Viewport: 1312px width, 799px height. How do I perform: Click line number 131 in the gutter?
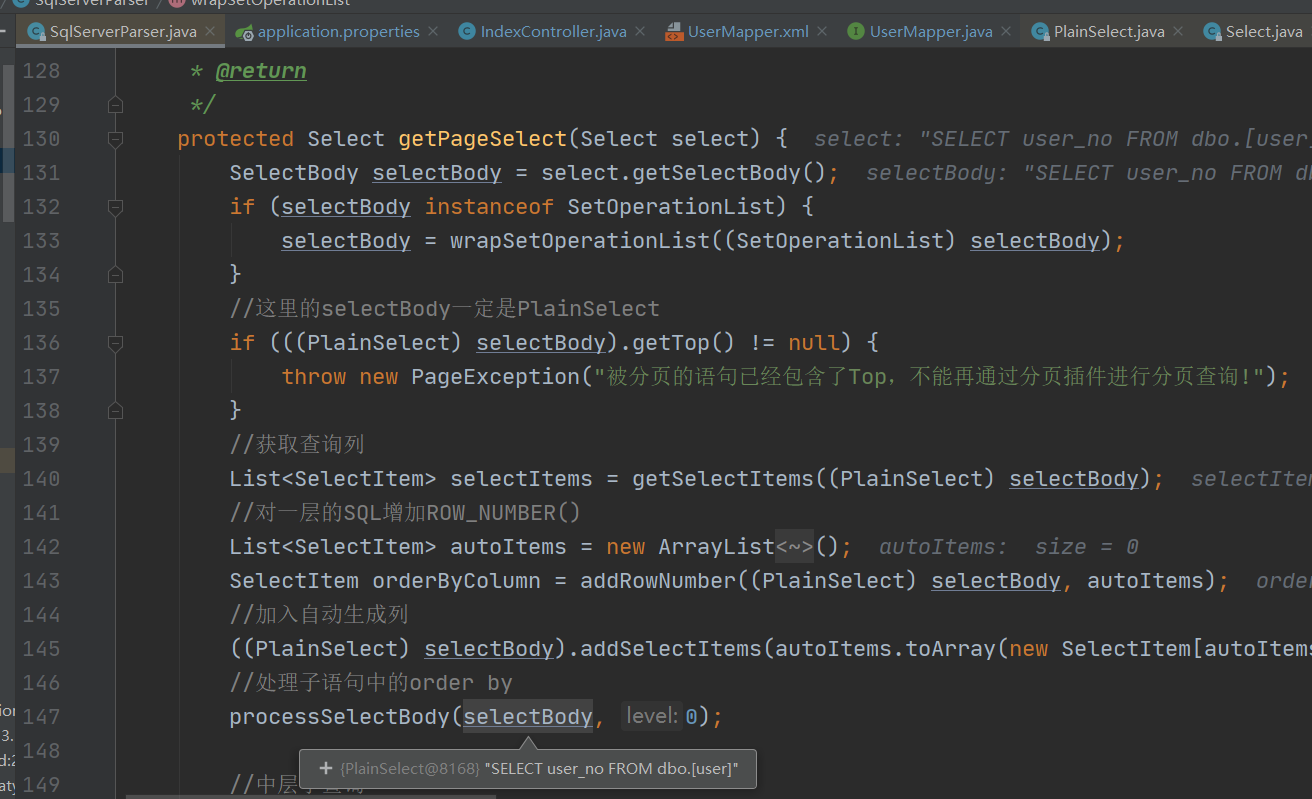pos(41,173)
